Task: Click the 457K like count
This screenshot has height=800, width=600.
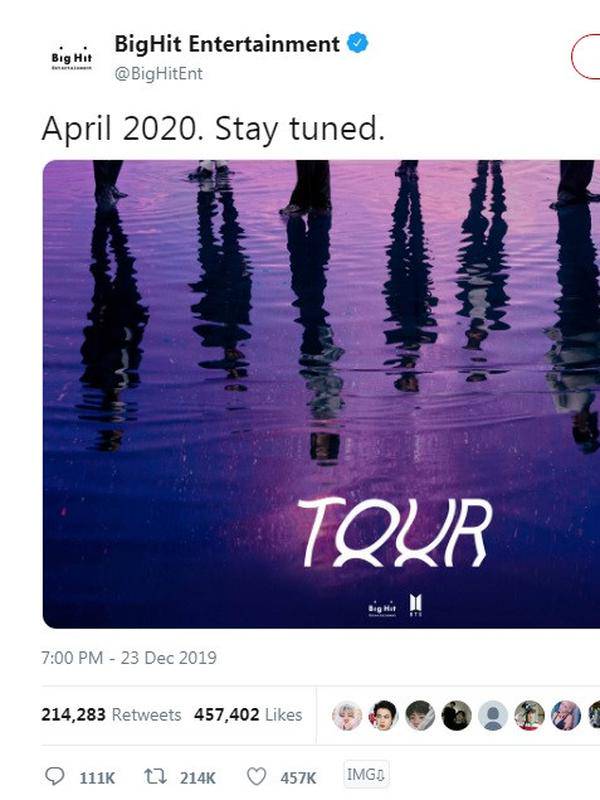Action: tap(298, 777)
